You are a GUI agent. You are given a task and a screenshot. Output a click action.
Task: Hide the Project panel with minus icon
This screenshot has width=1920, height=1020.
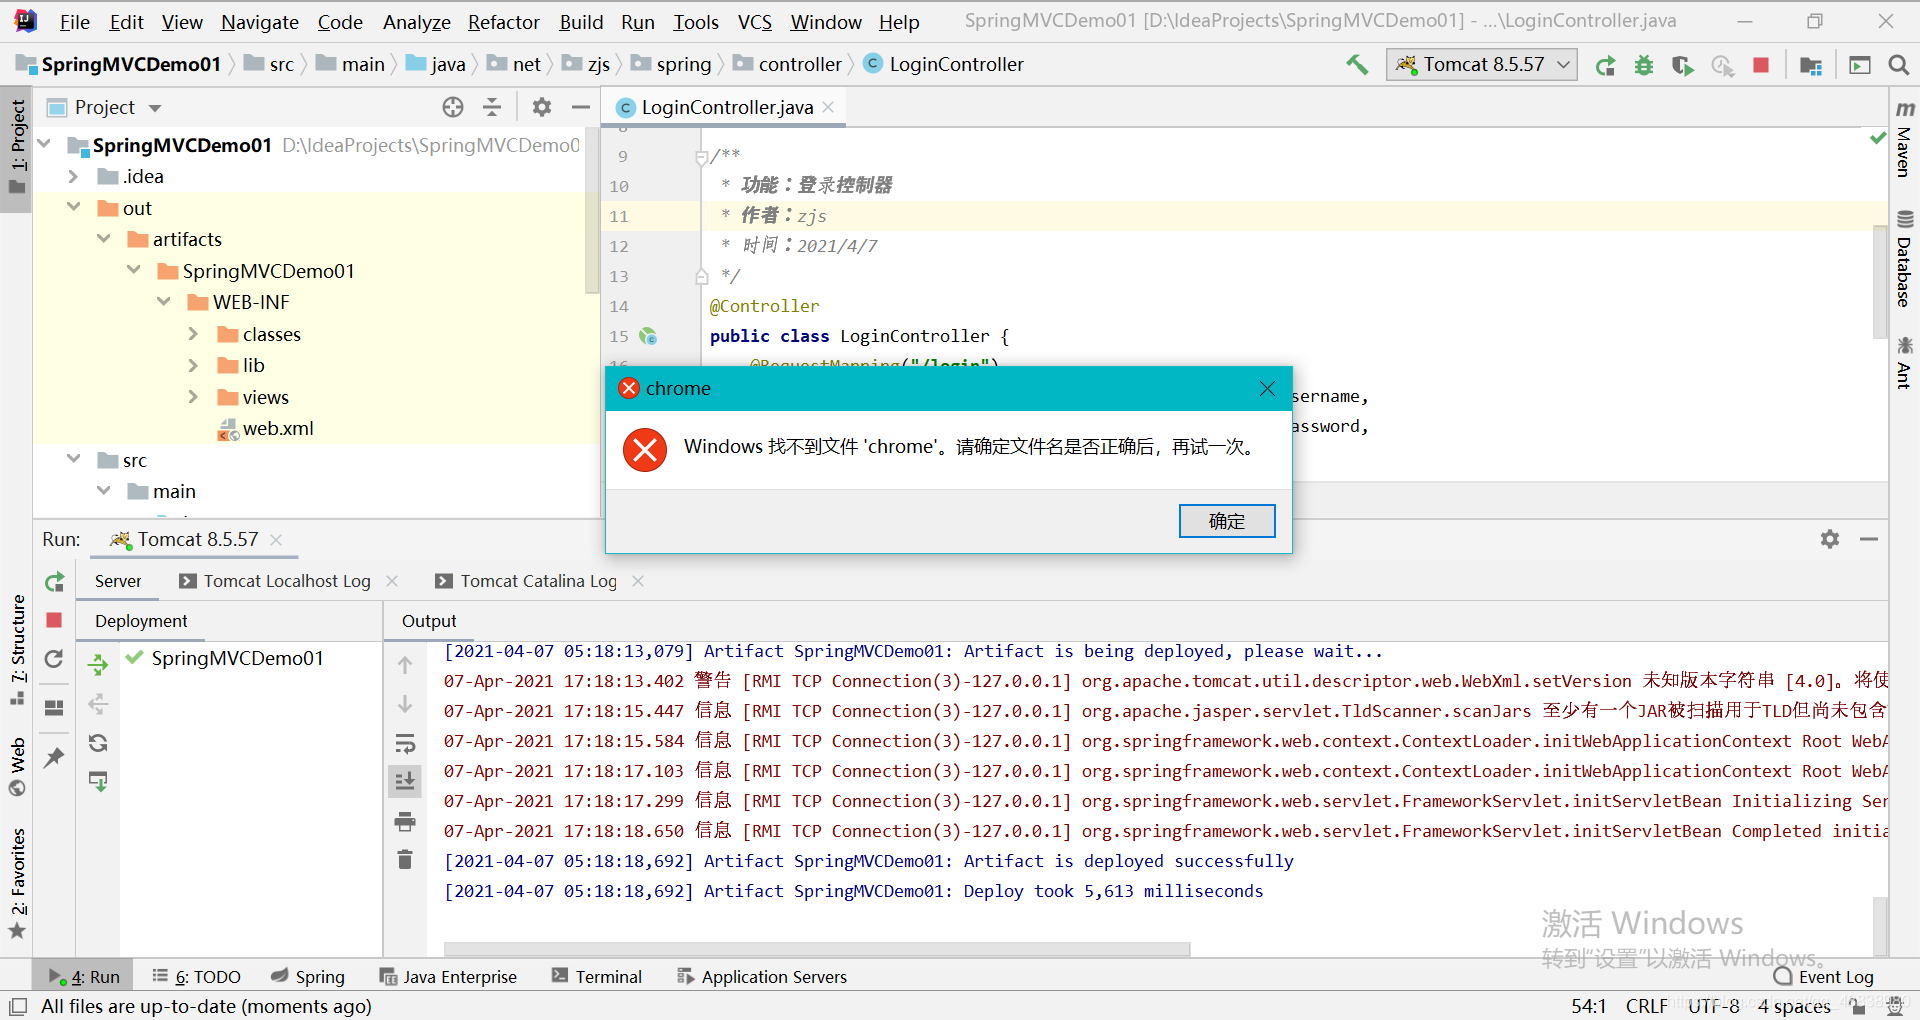pos(581,107)
